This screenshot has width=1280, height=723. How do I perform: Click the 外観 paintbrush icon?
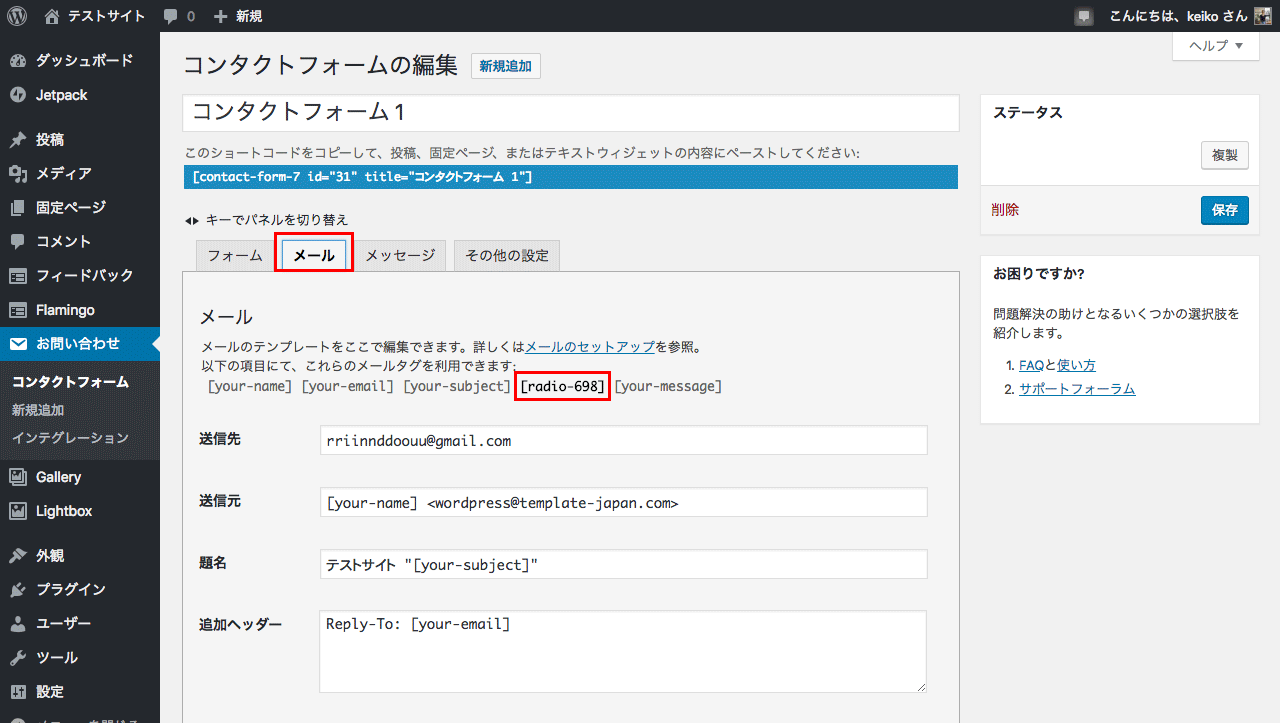point(18,556)
